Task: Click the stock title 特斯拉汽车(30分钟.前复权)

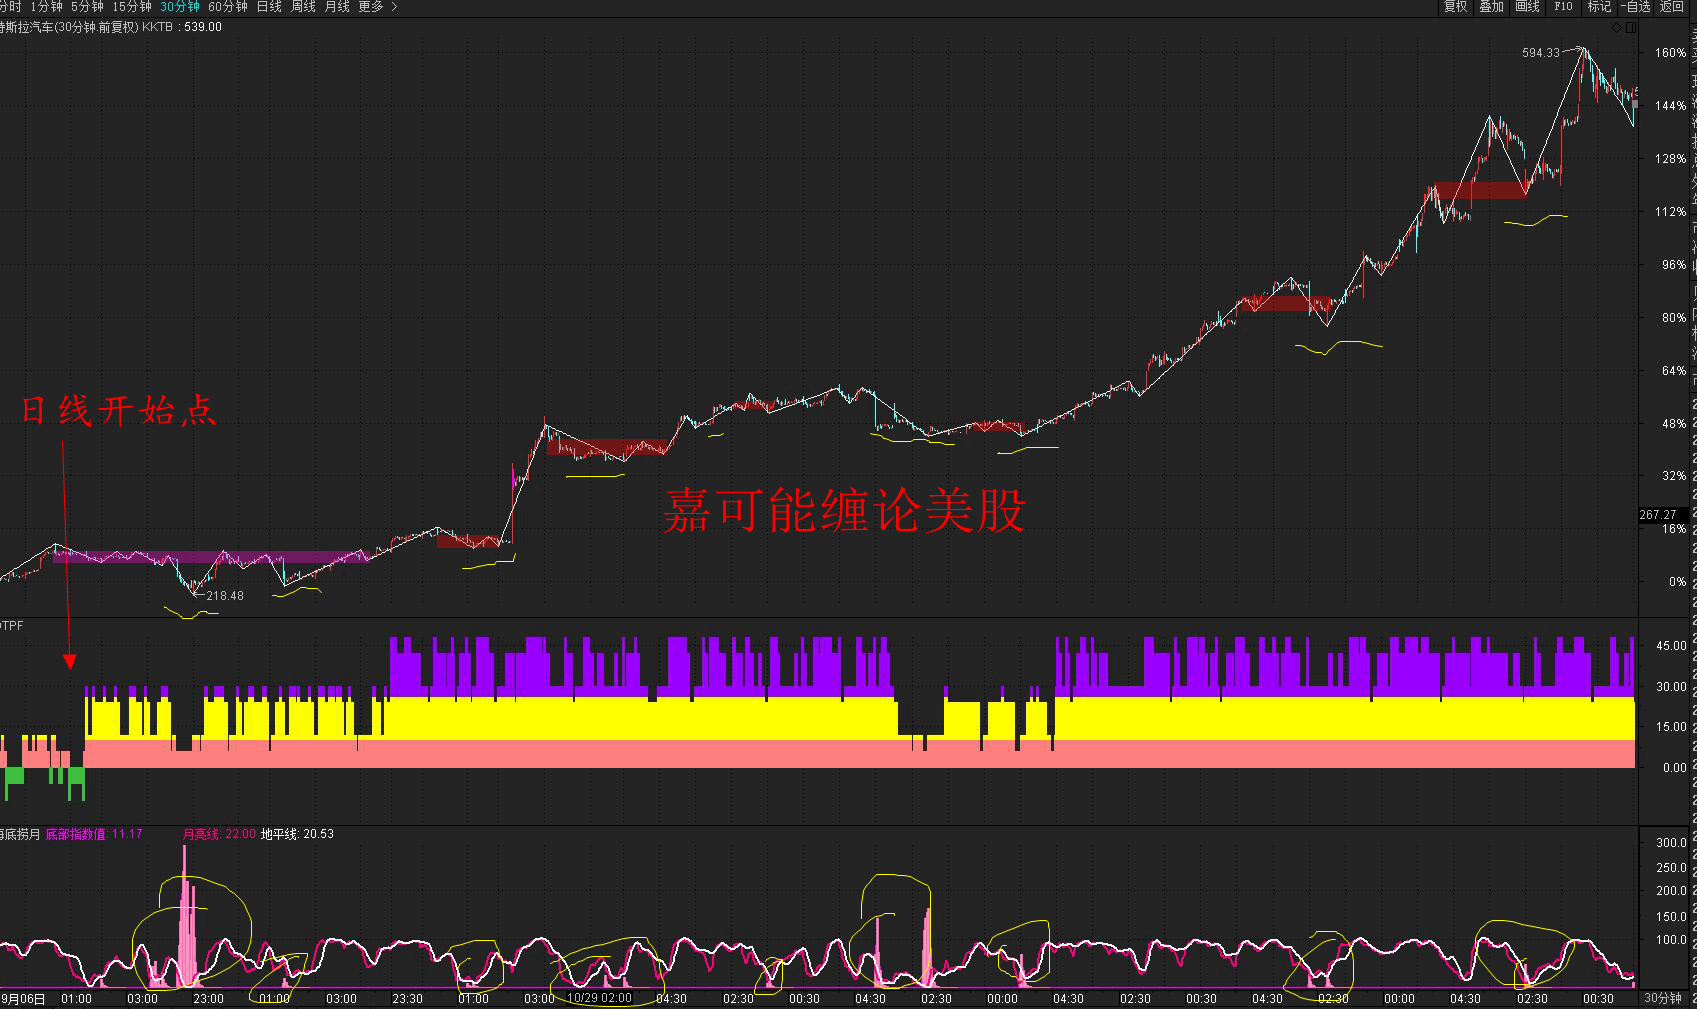Action: pos(69,27)
